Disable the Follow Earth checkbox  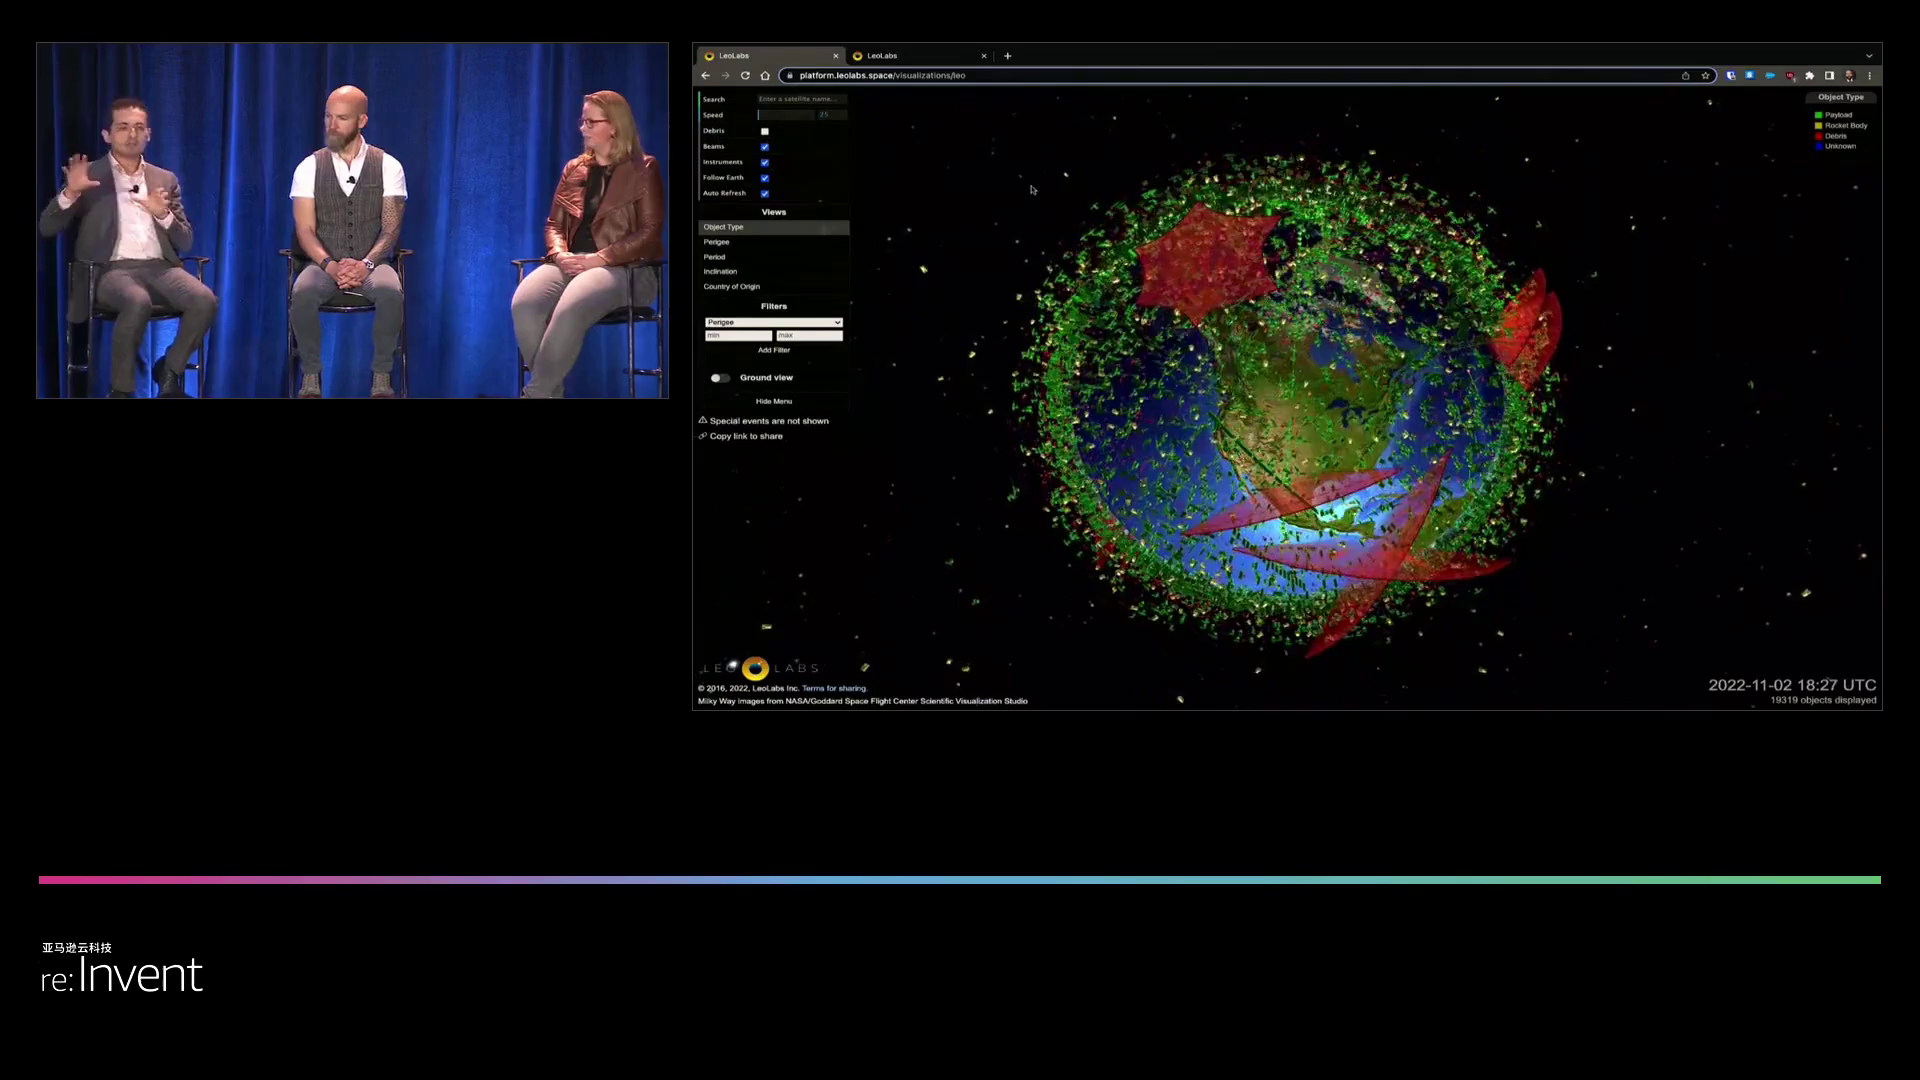(765, 178)
